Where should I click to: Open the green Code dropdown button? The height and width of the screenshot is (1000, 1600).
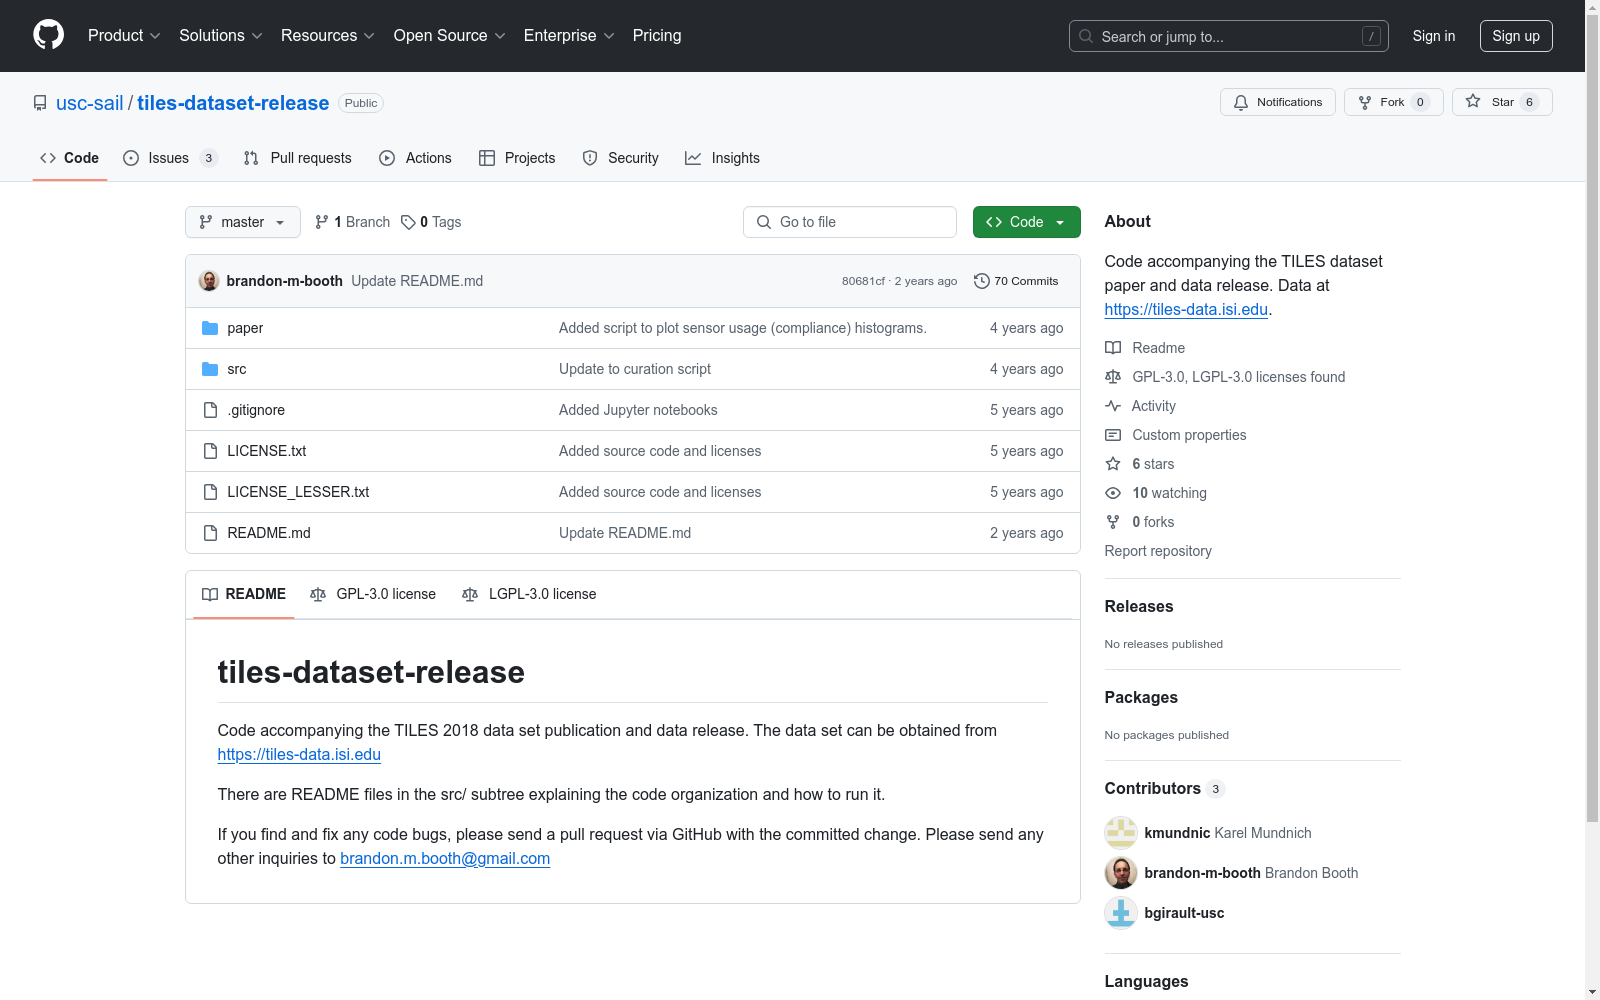pyautogui.click(x=1026, y=222)
